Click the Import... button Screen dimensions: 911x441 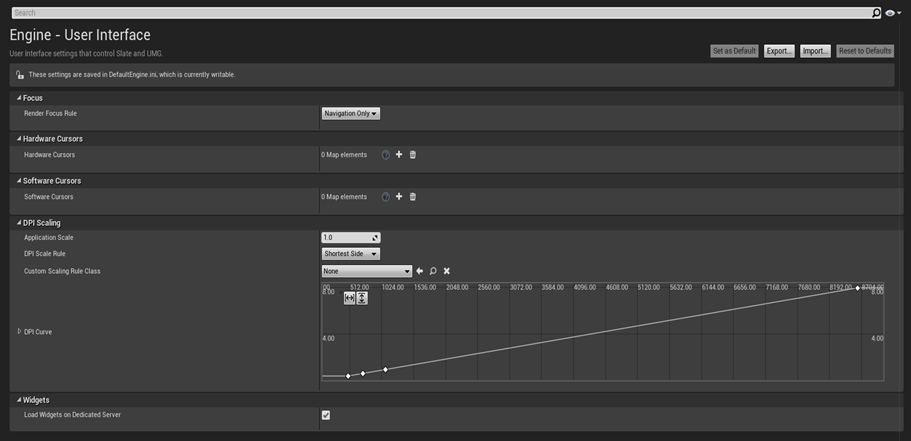click(x=815, y=51)
